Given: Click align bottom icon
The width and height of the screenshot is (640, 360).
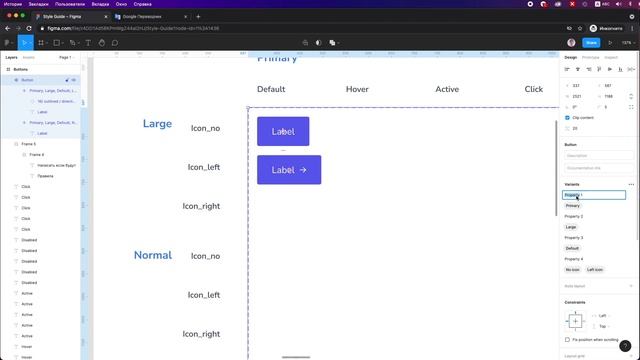Looking at the screenshot, I should click(620, 69).
